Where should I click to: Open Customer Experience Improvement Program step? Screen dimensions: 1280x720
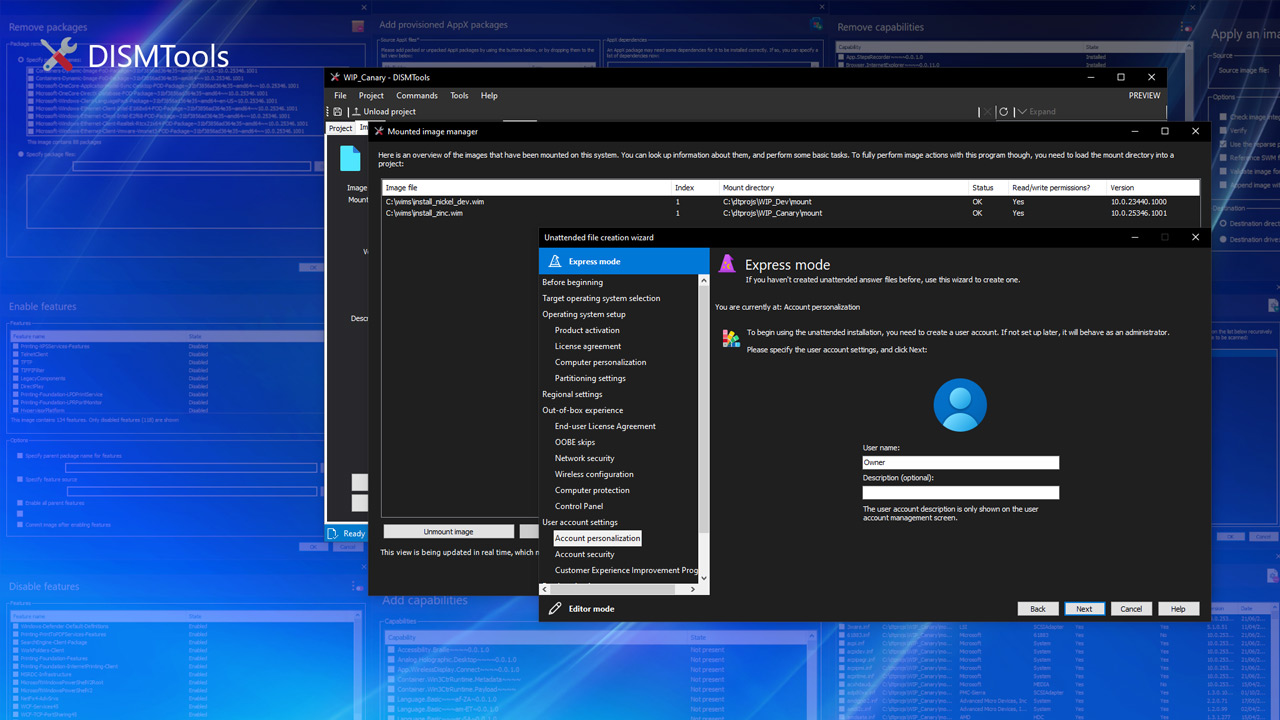(626, 570)
